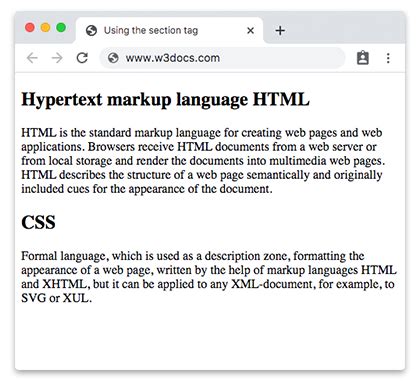This screenshot has height=381, width=420.
Task: Click the line starting 'HTML is the standard markup'
Action: [x=202, y=133]
